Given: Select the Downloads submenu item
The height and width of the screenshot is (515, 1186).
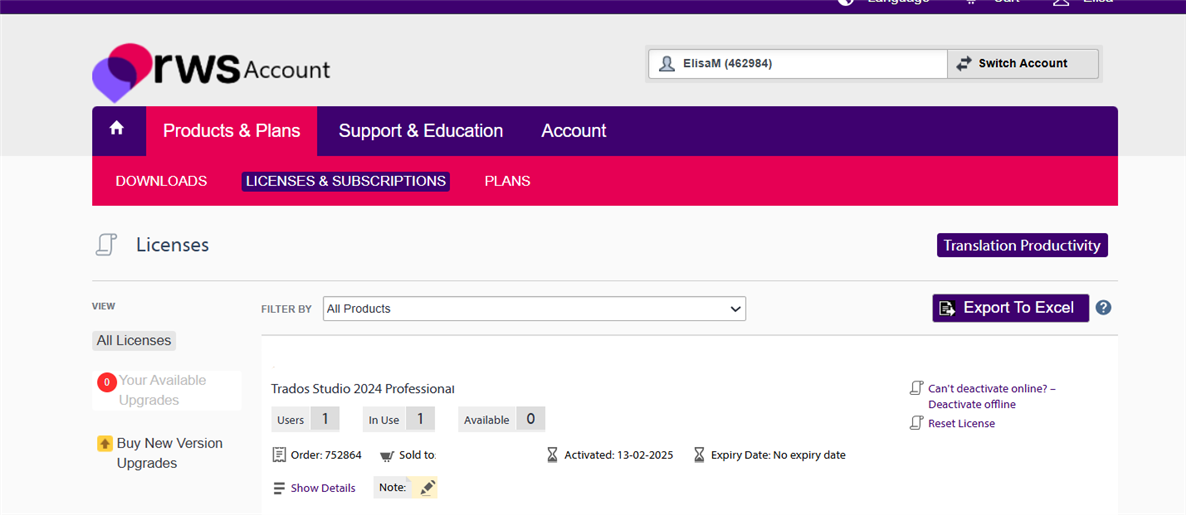Looking at the screenshot, I should (x=161, y=181).
